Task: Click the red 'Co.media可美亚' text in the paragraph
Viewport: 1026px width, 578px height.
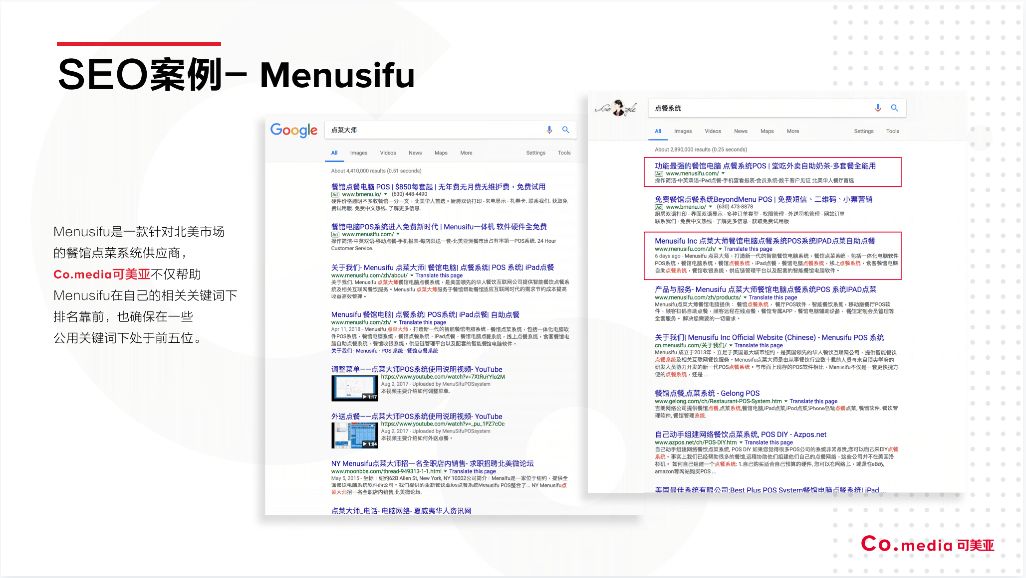Action: click(x=101, y=274)
